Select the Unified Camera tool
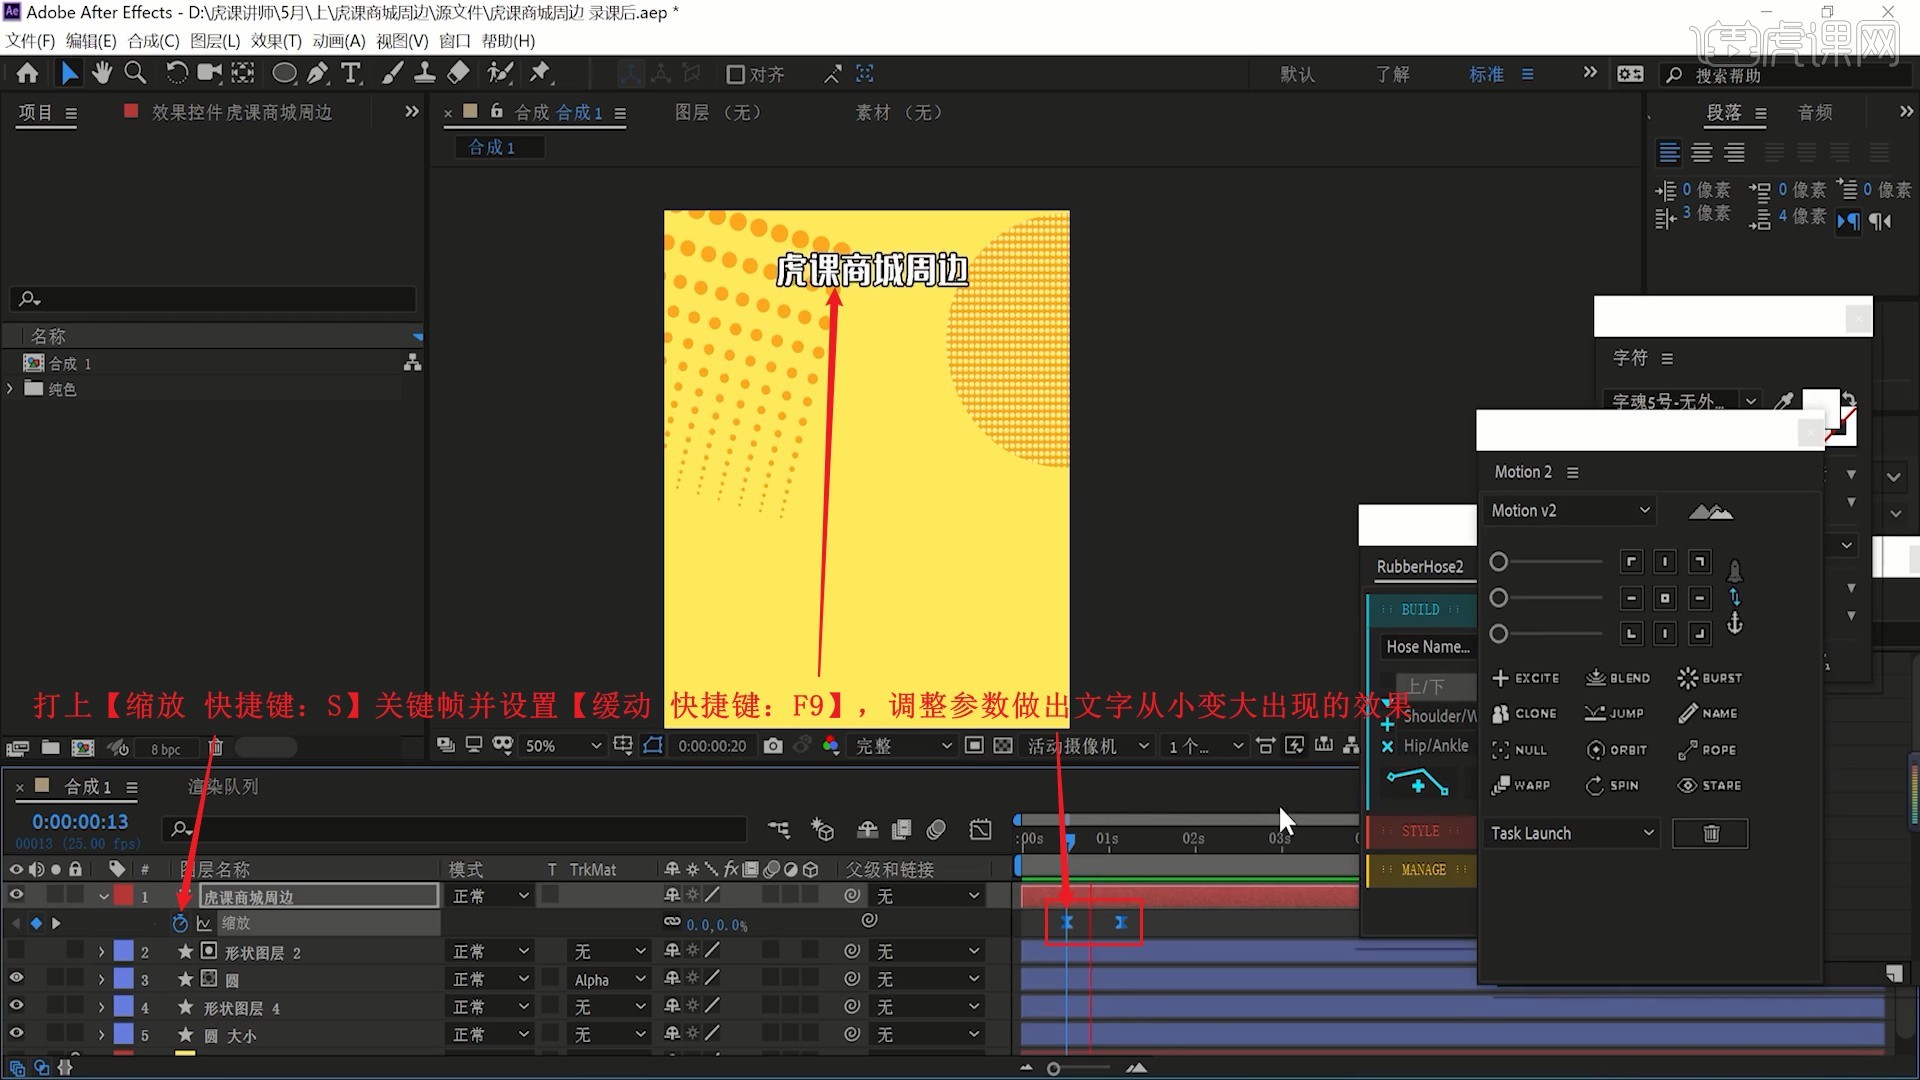Screen dimensions: 1920x1080 (209, 73)
